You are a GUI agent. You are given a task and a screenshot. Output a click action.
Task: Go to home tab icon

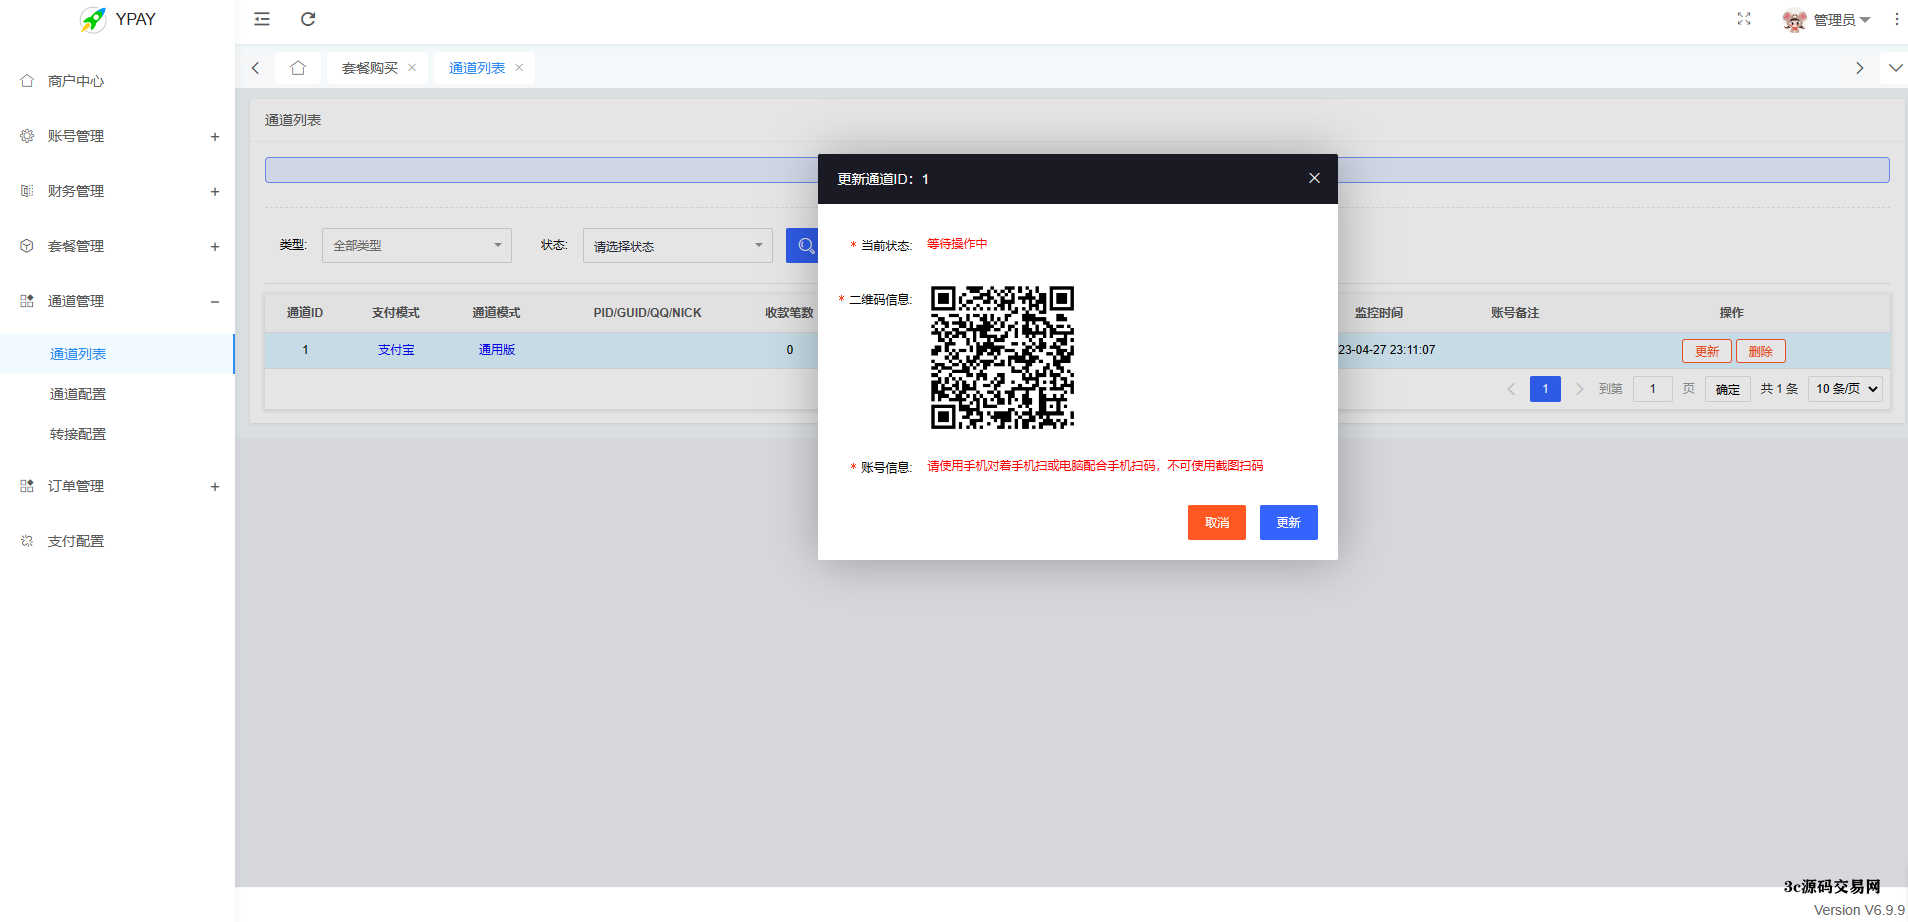coord(298,68)
